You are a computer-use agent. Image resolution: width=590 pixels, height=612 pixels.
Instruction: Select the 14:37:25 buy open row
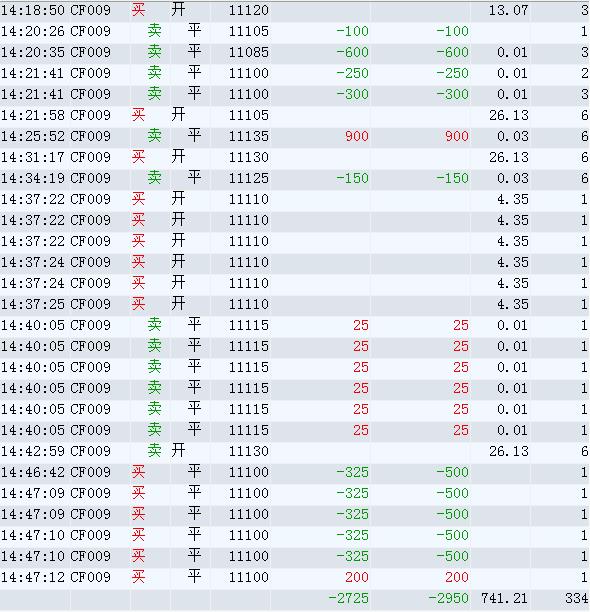(295, 304)
